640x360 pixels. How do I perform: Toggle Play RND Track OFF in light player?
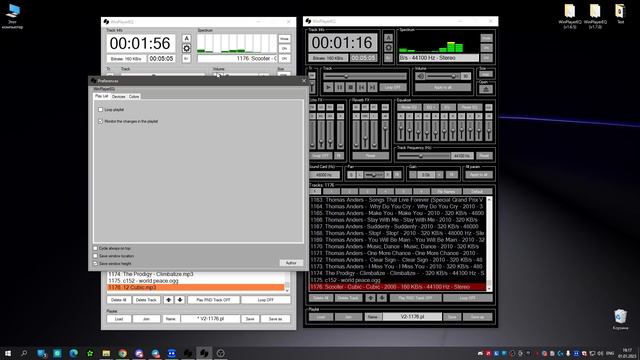pyautogui.click(x=213, y=300)
